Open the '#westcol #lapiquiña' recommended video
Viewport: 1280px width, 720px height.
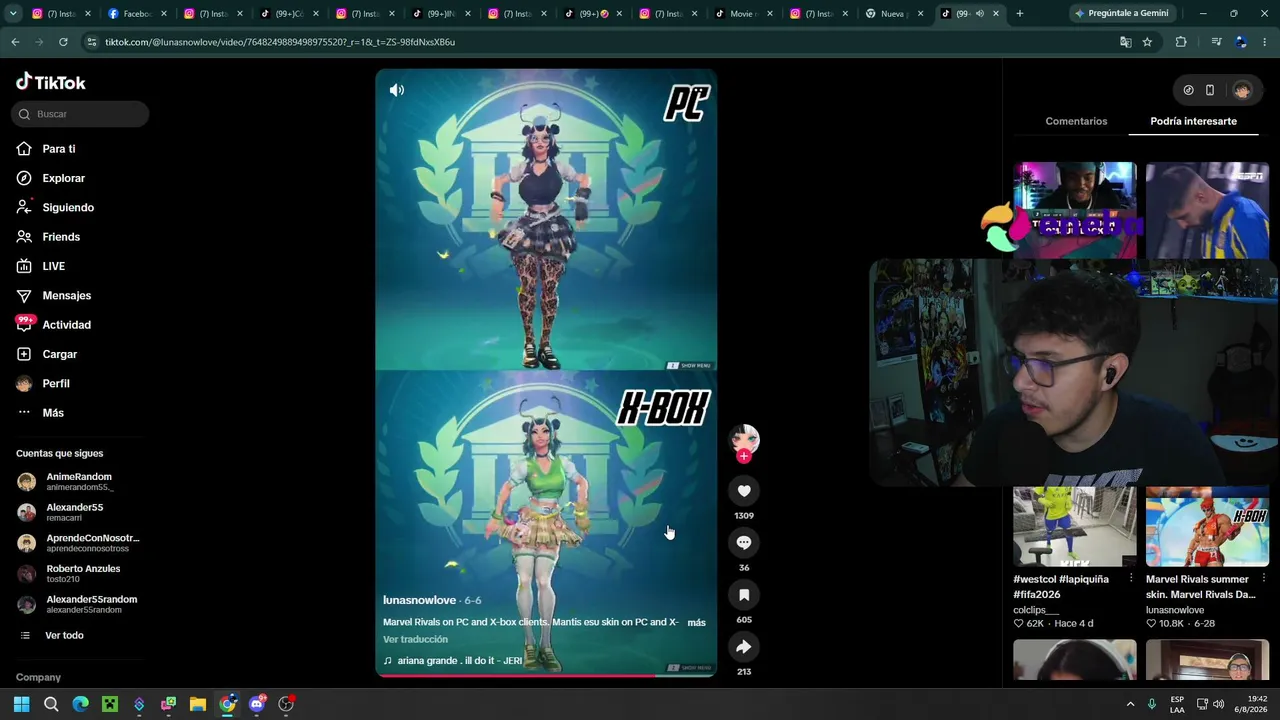[x=1075, y=527]
